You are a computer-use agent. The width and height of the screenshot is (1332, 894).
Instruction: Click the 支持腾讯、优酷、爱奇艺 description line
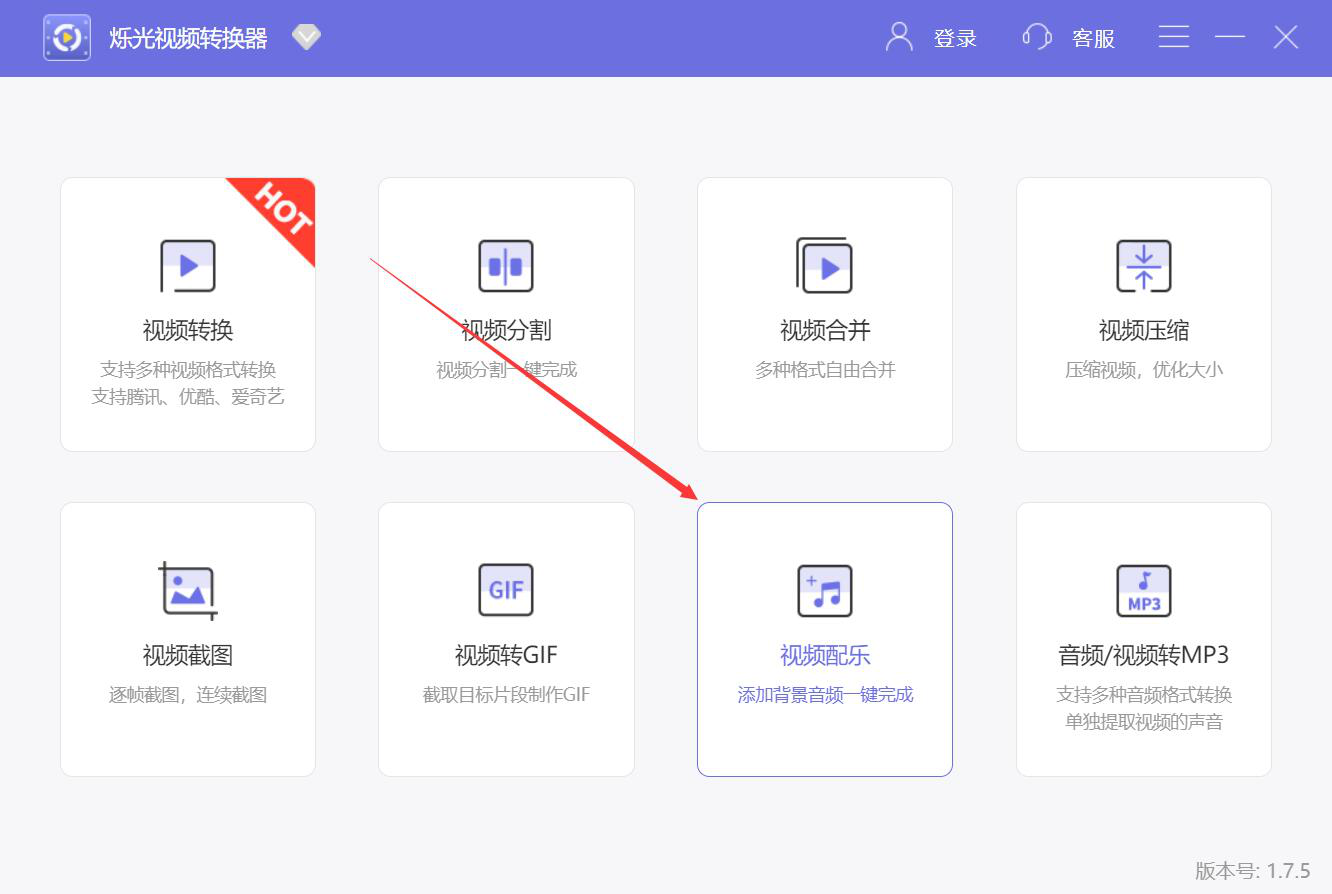point(188,397)
